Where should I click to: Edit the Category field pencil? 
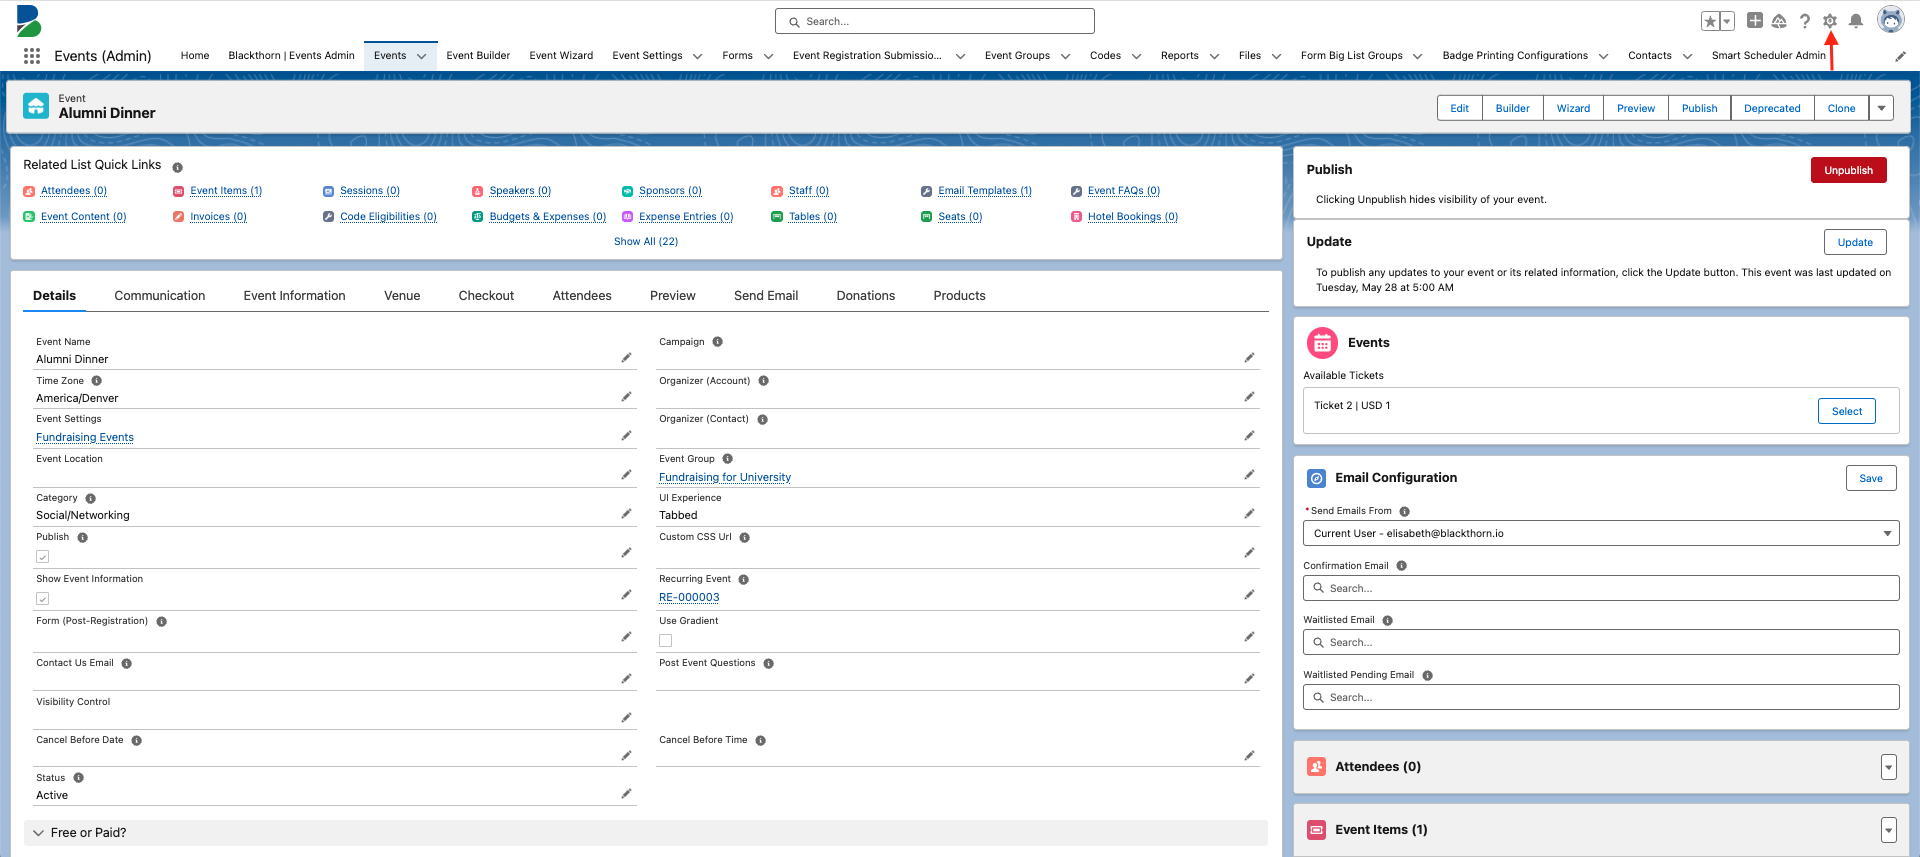coord(626,514)
